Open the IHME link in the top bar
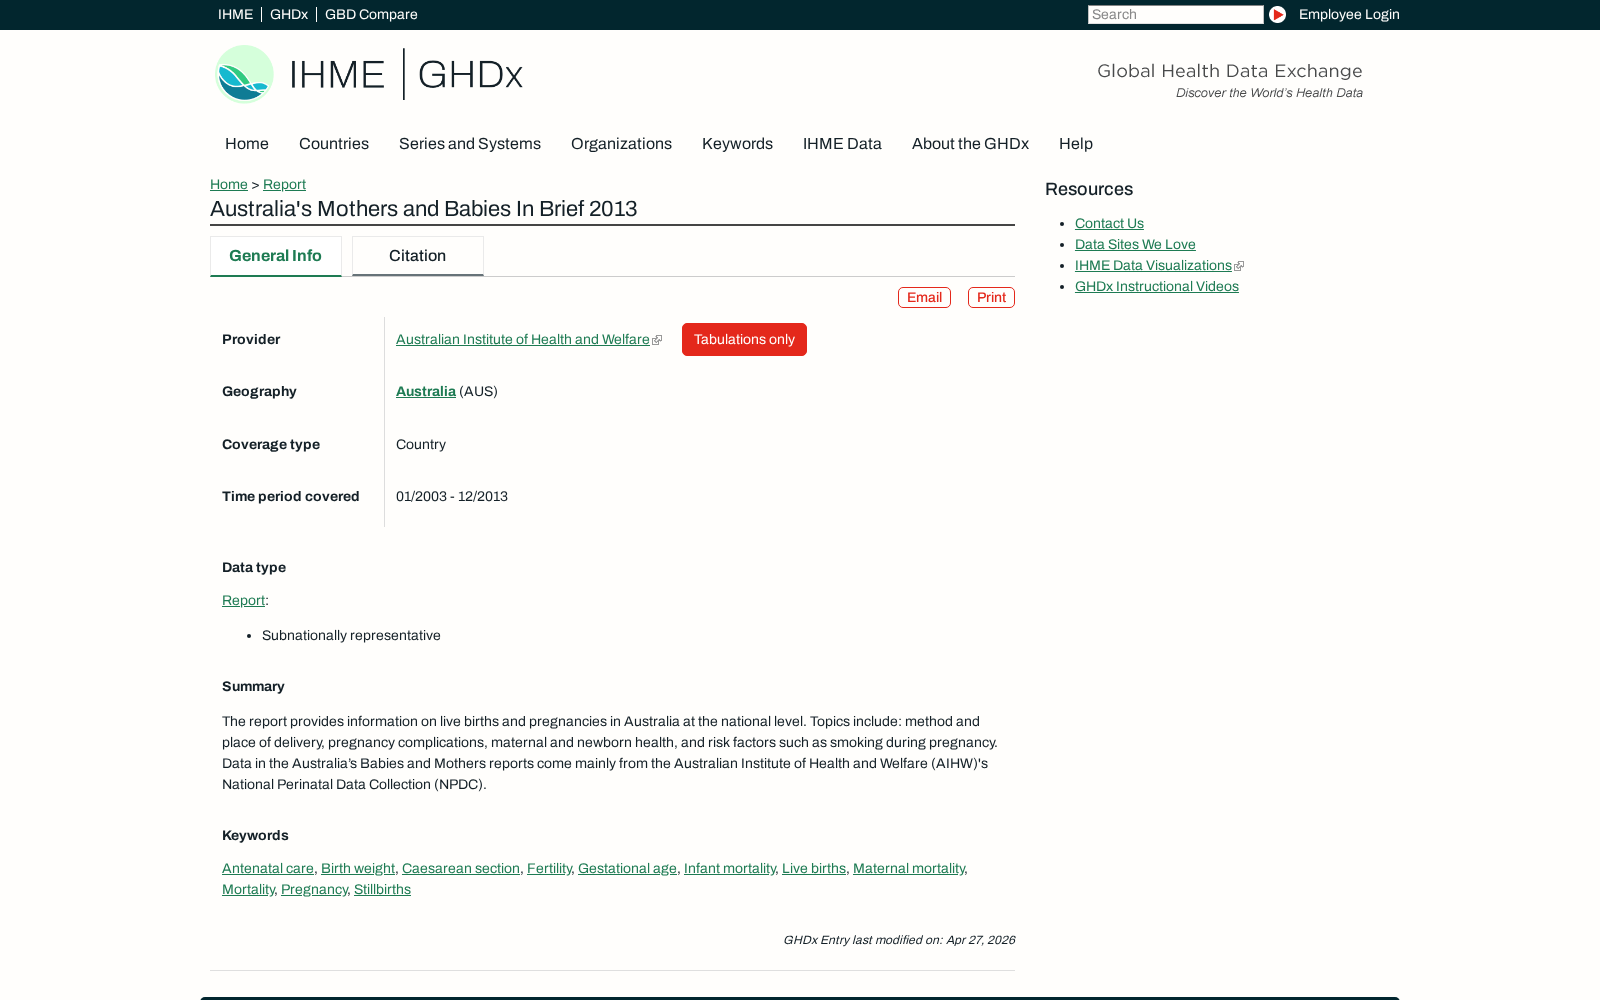 [235, 14]
